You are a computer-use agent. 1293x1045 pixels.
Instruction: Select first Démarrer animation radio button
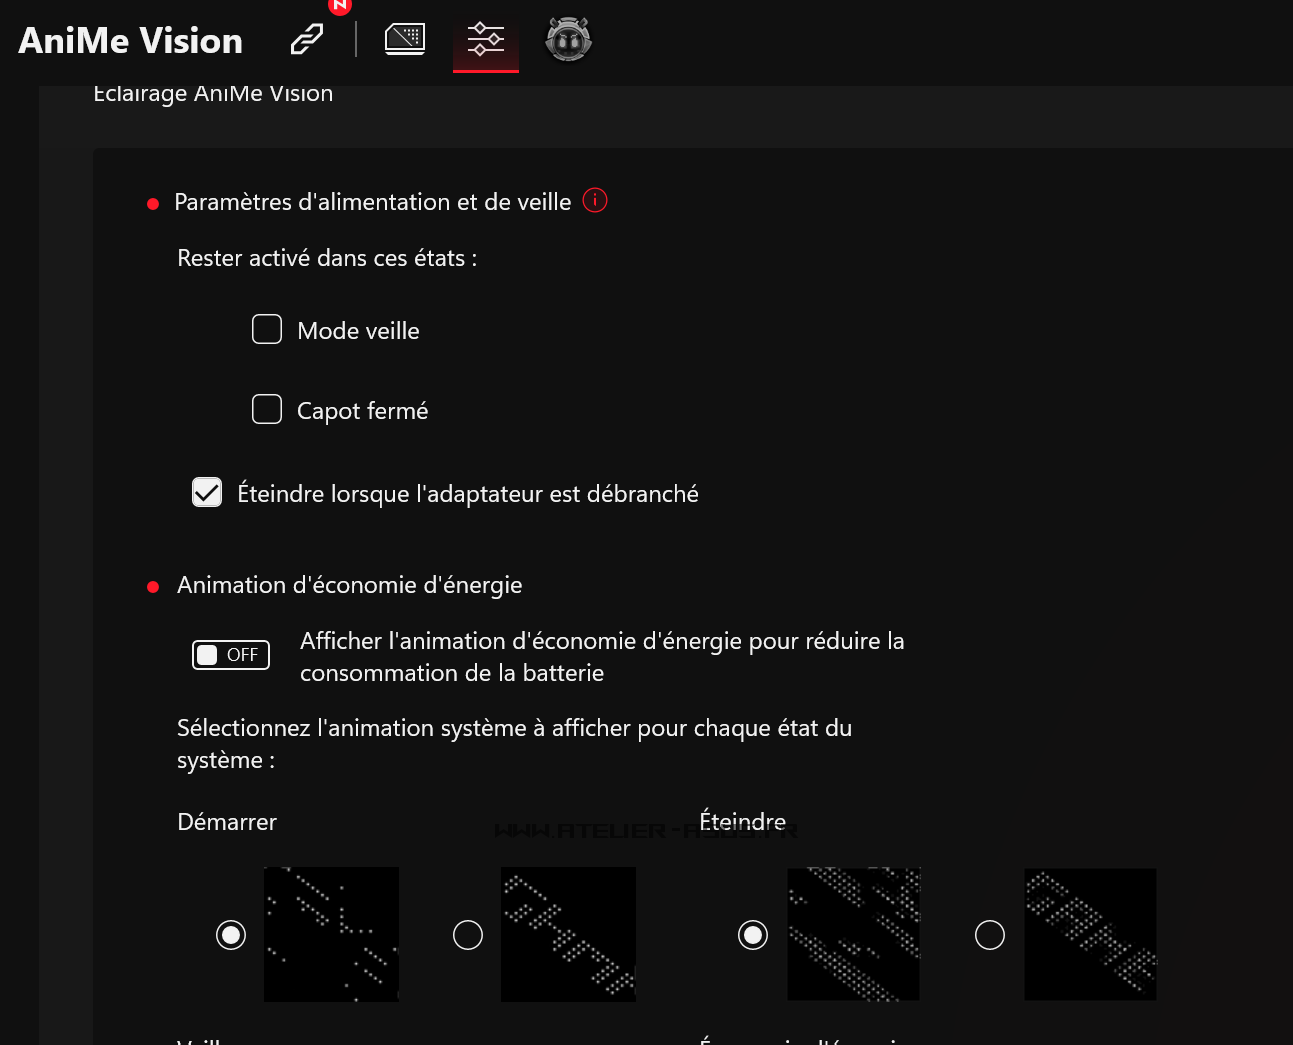point(231,935)
